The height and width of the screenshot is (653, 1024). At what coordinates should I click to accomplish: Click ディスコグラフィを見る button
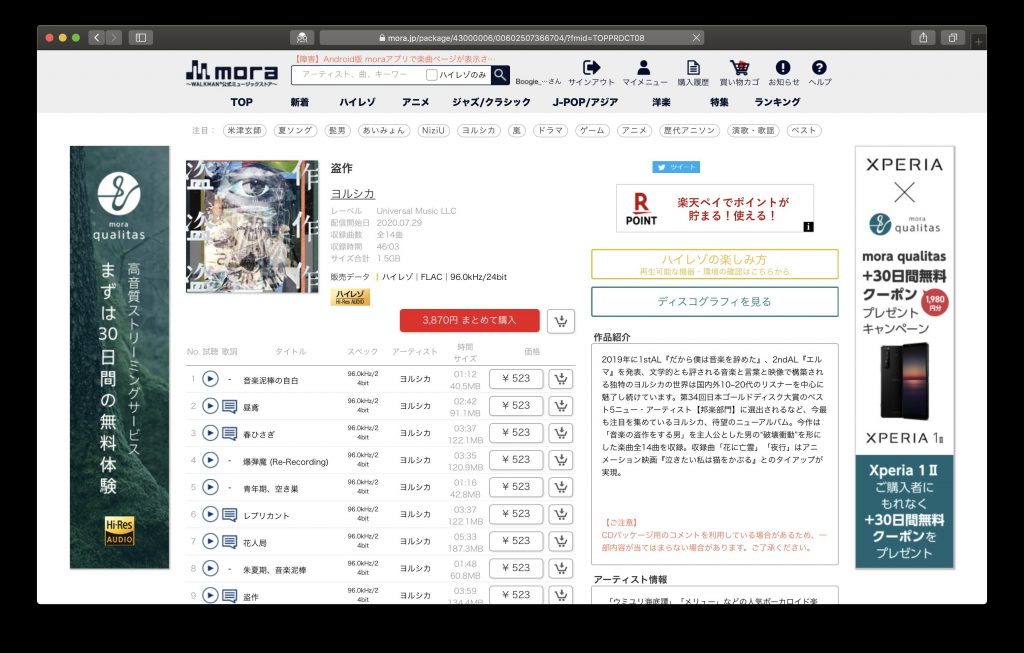[x=714, y=302]
